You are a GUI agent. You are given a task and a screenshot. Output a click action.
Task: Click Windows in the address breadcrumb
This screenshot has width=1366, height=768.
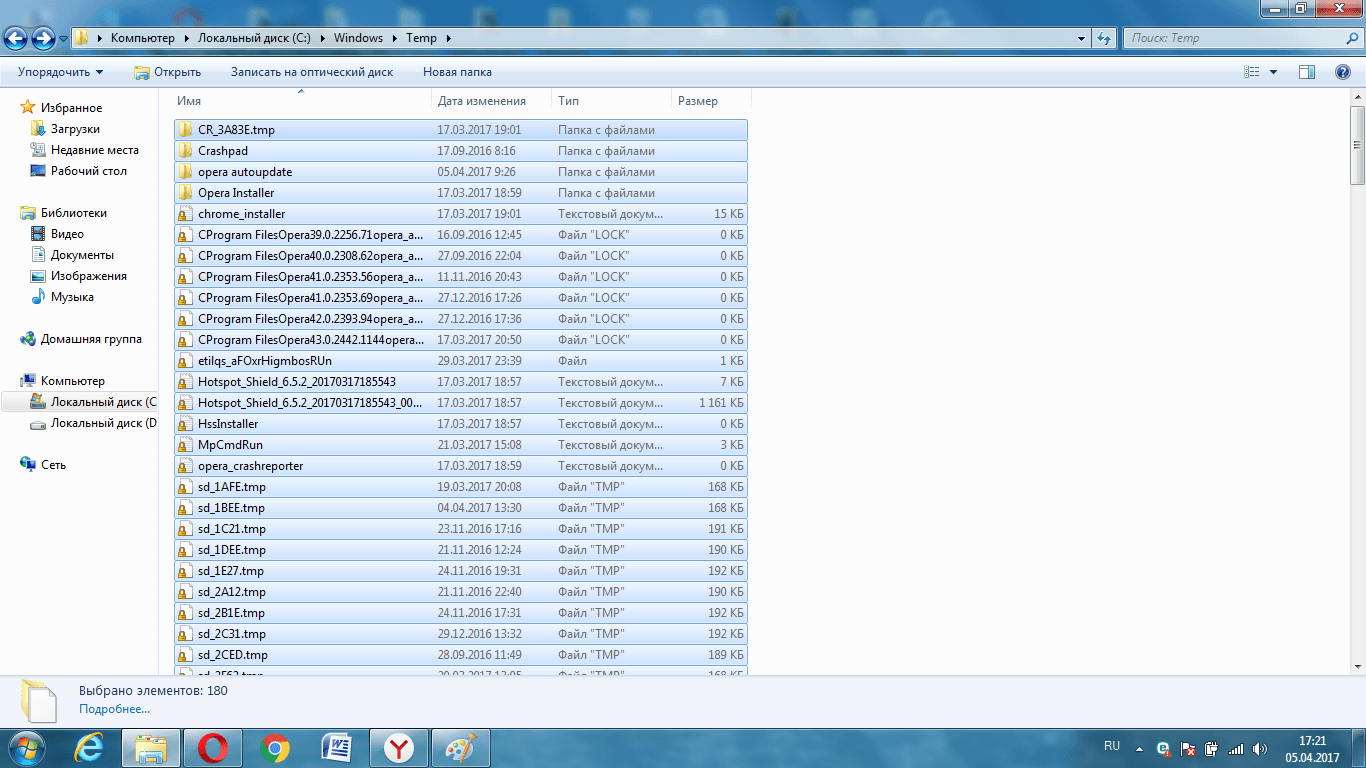tap(358, 38)
